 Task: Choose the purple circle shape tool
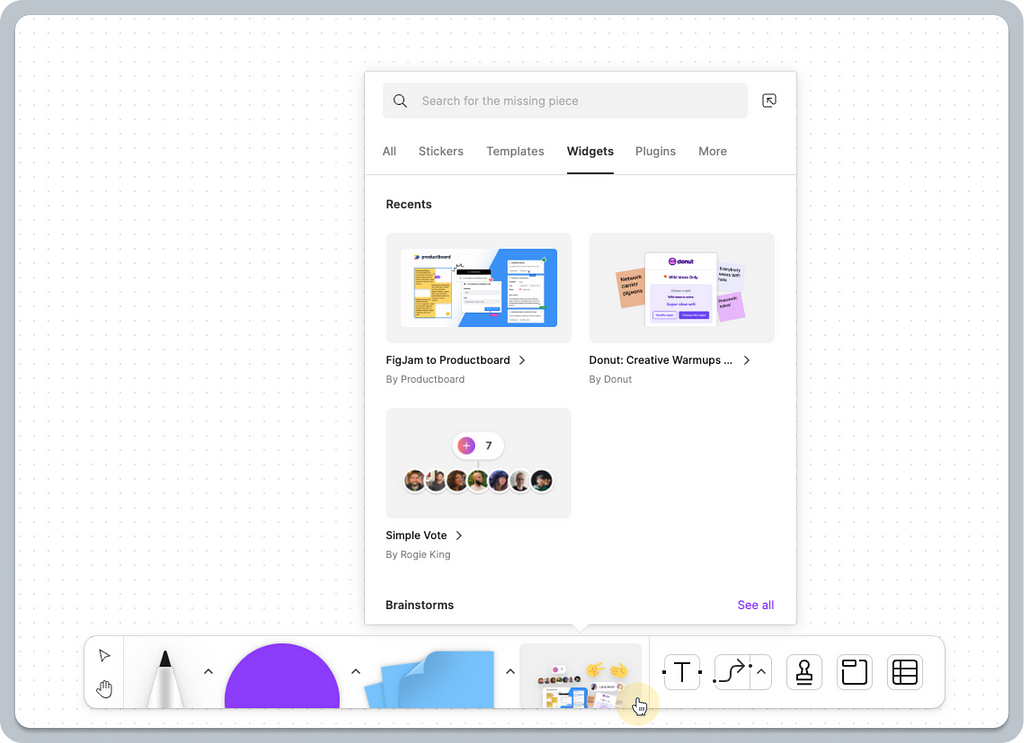282,676
